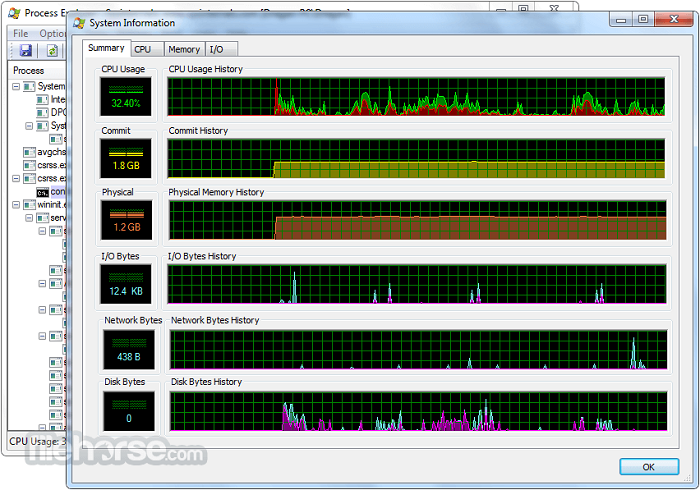Click the CPU Usage History graph

[x=415, y=97]
